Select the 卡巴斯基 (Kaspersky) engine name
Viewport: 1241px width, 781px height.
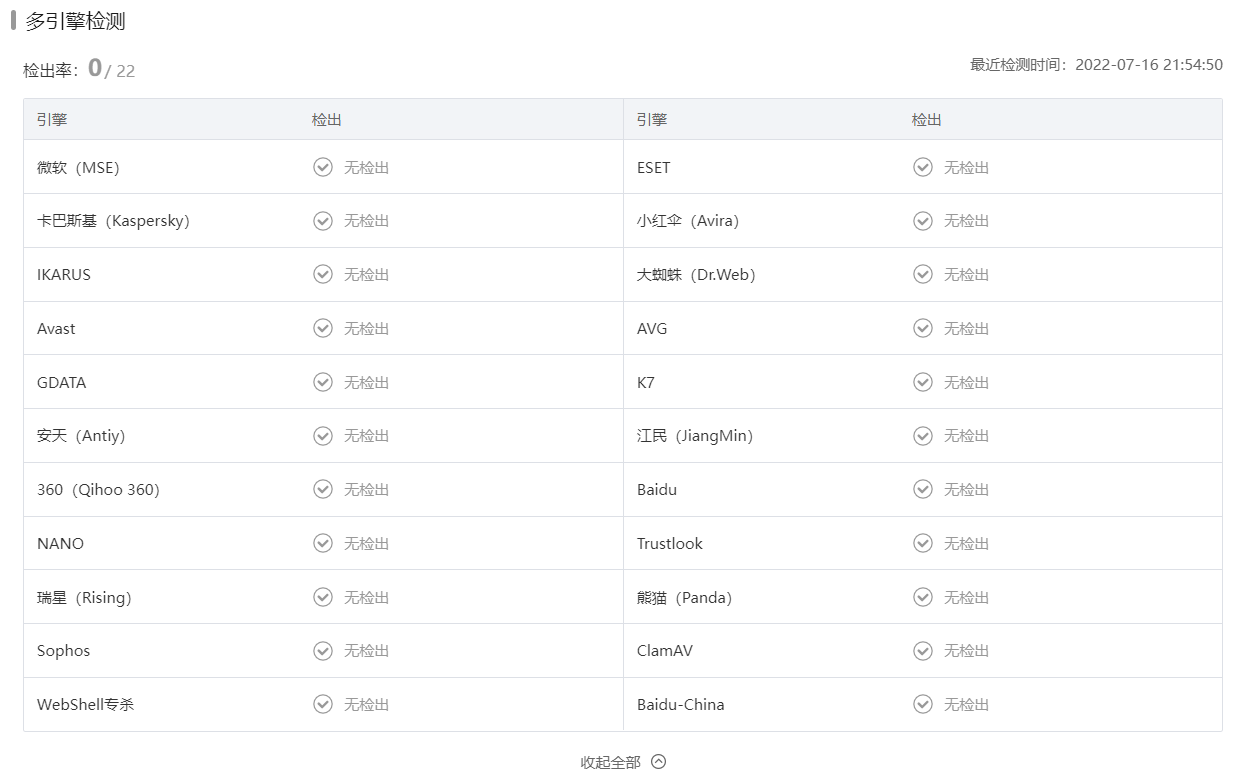[113, 221]
